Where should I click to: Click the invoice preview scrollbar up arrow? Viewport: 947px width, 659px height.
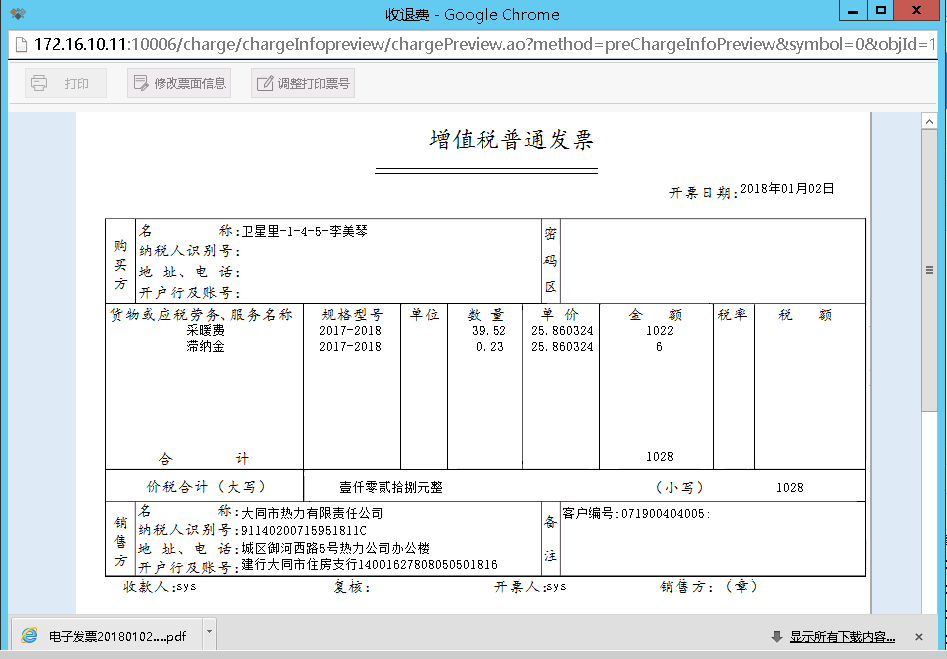coord(929,120)
